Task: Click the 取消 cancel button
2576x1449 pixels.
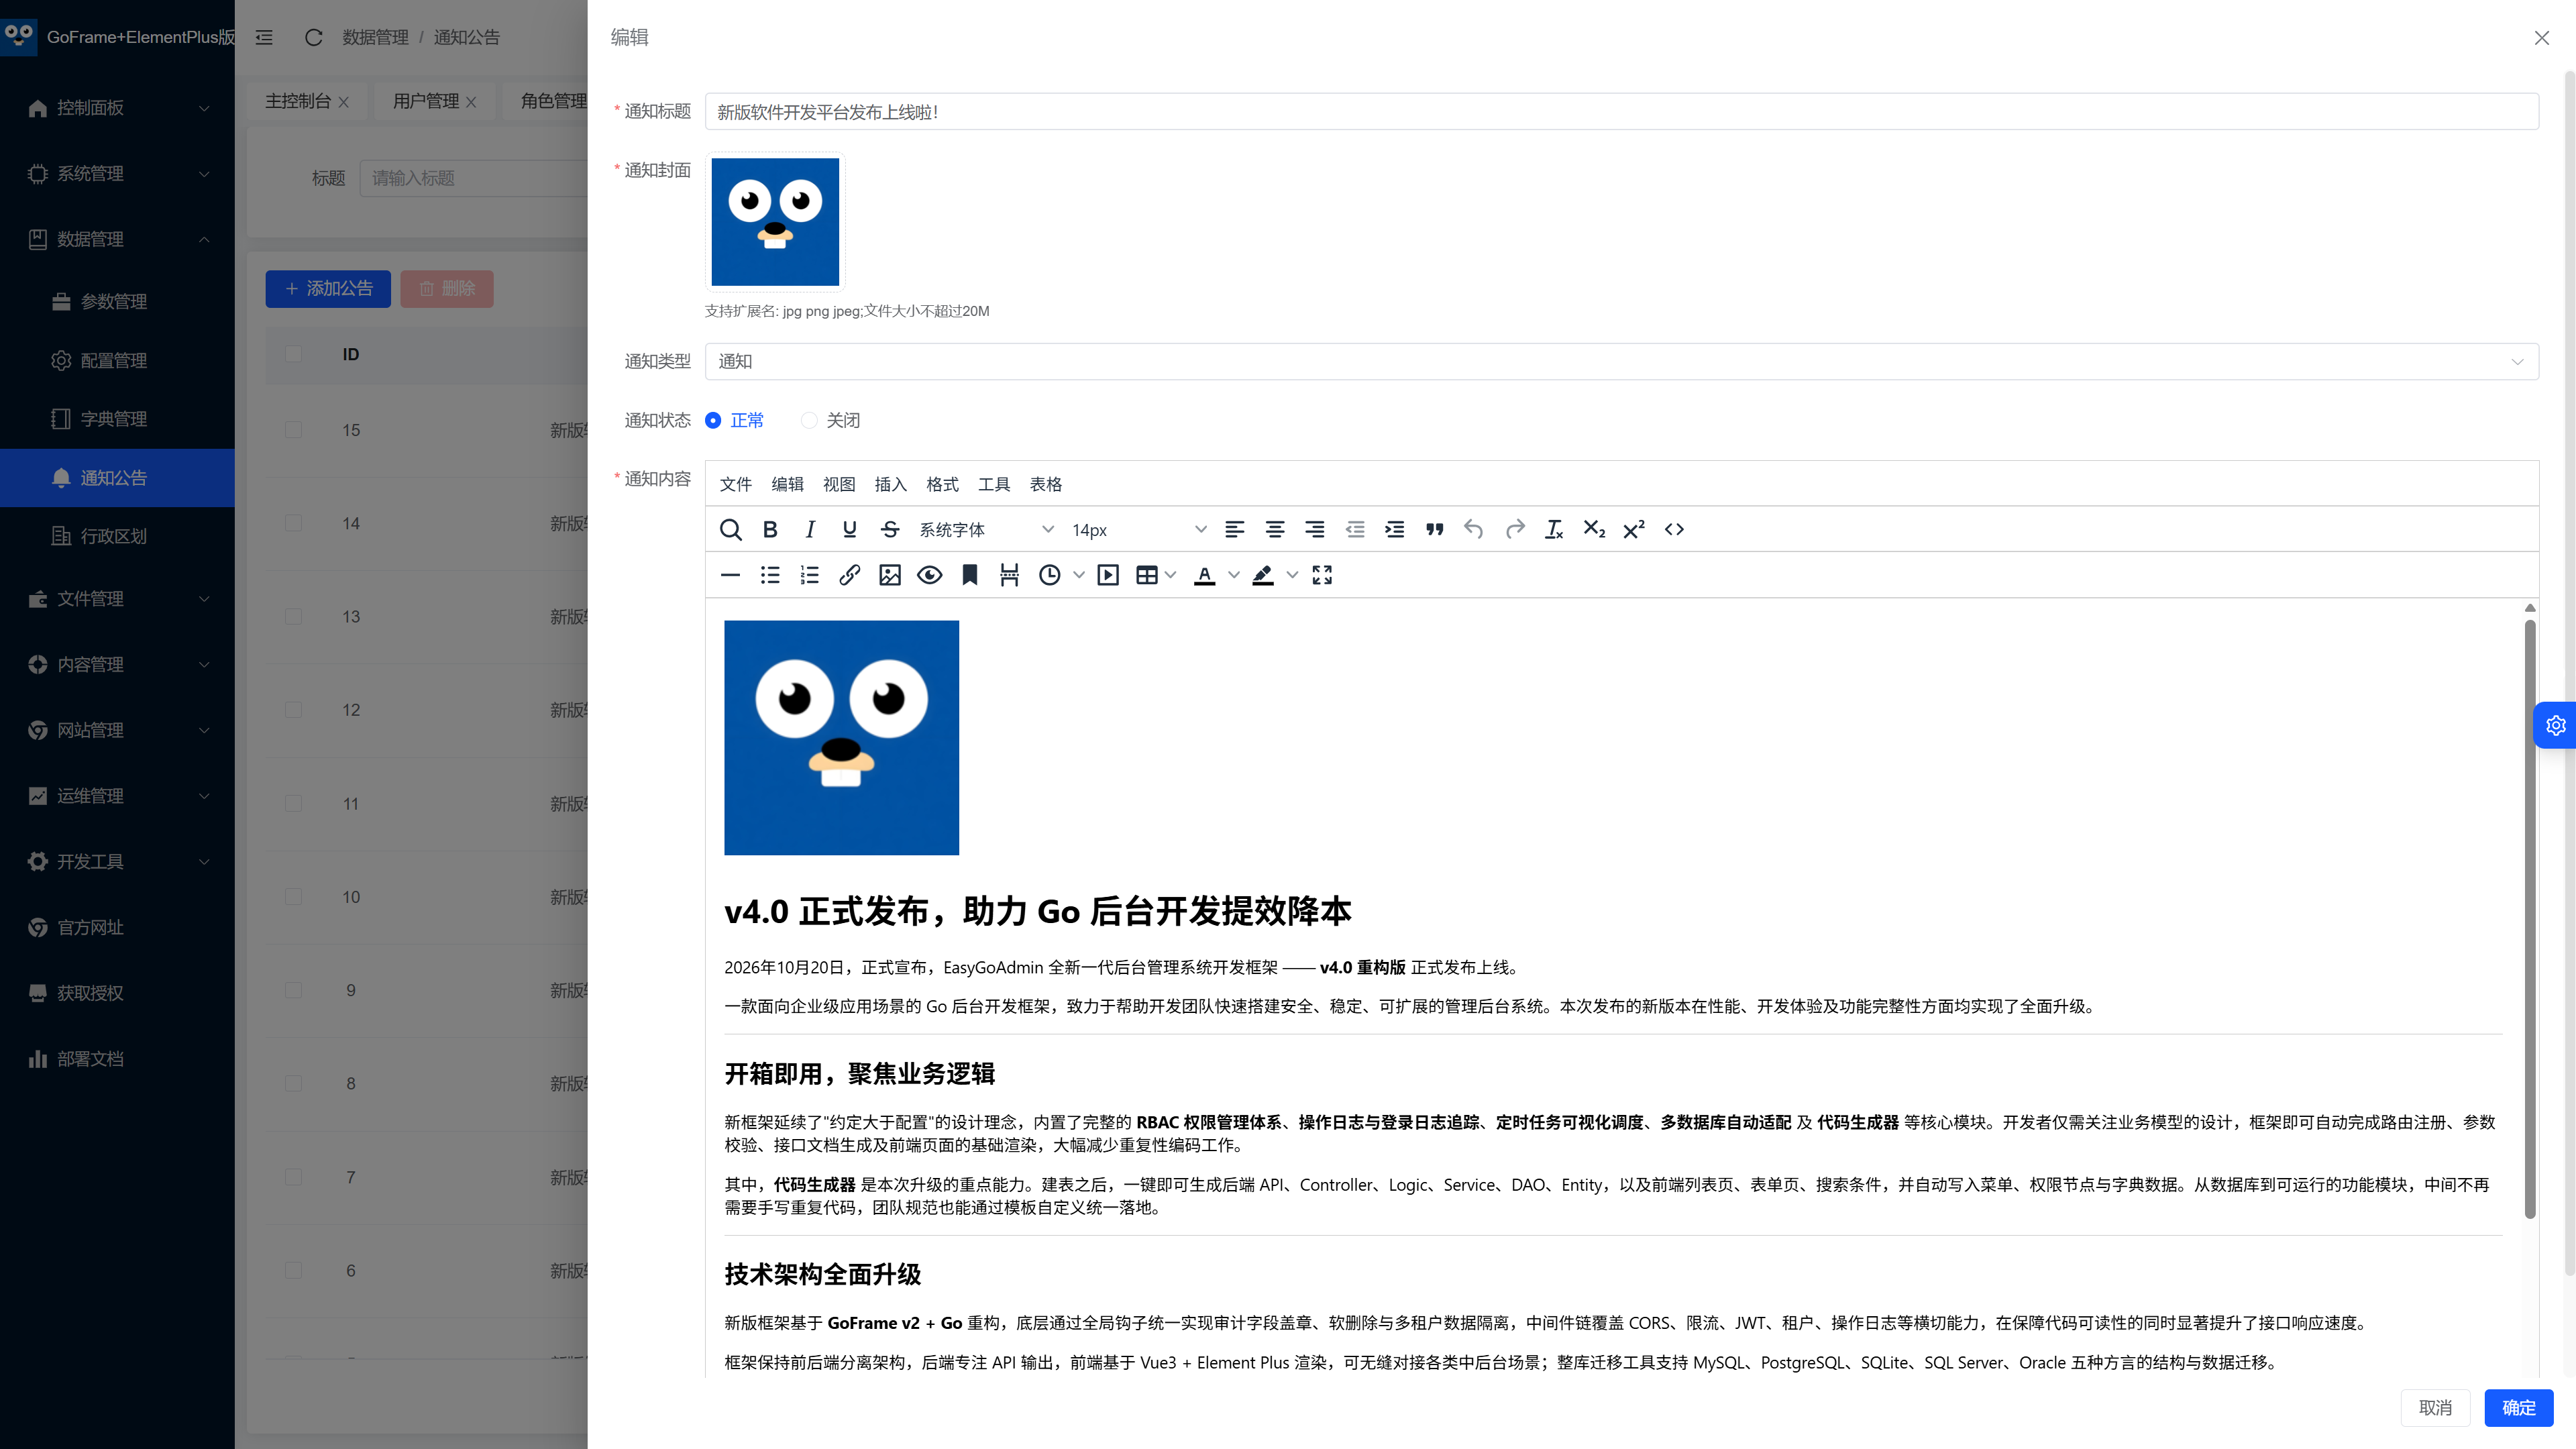Action: pos(2435,1408)
